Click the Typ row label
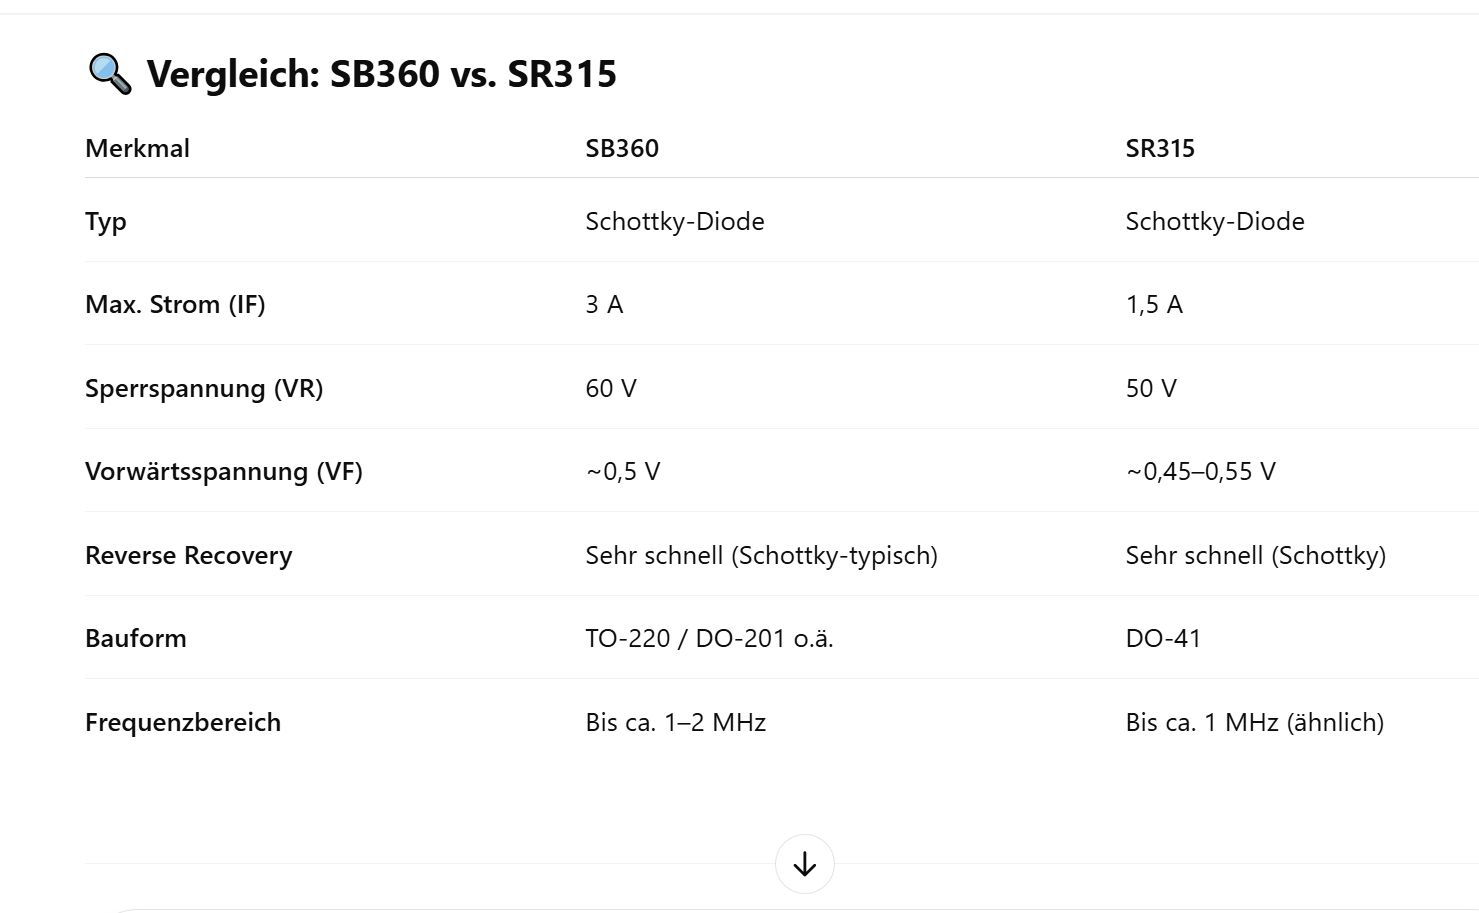The image size is (1479, 913). [106, 222]
